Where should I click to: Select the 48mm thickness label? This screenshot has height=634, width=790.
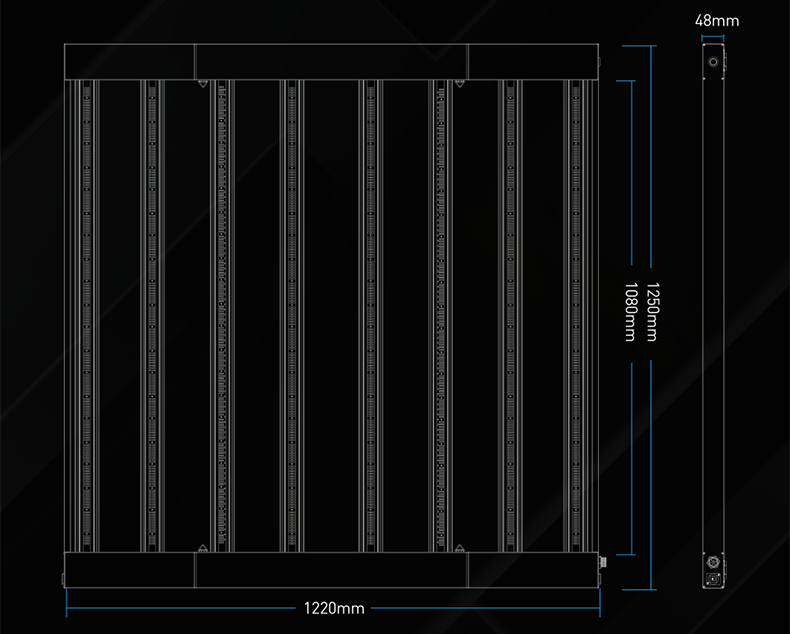tap(717, 20)
